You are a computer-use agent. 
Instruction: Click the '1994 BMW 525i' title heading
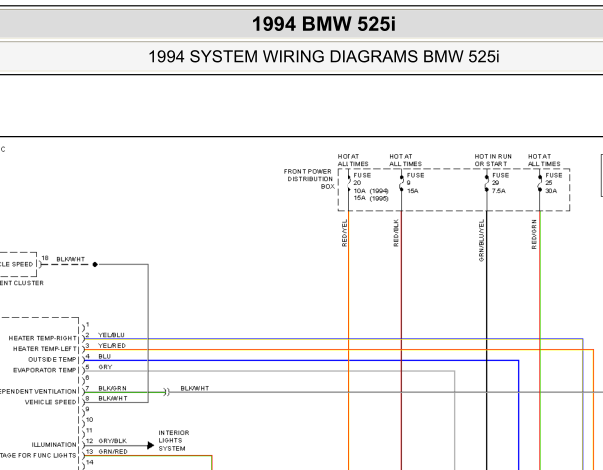pyautogui.click(x=324, y=24)
